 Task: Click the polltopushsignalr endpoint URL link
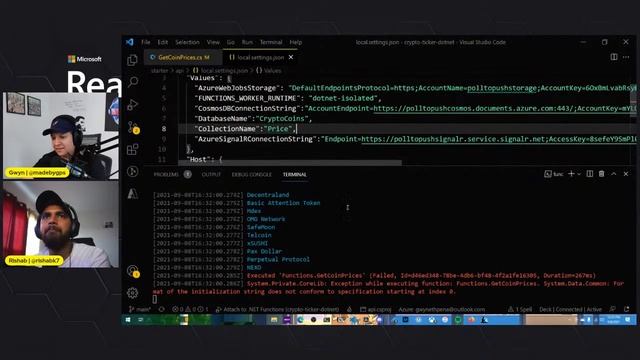453,139
